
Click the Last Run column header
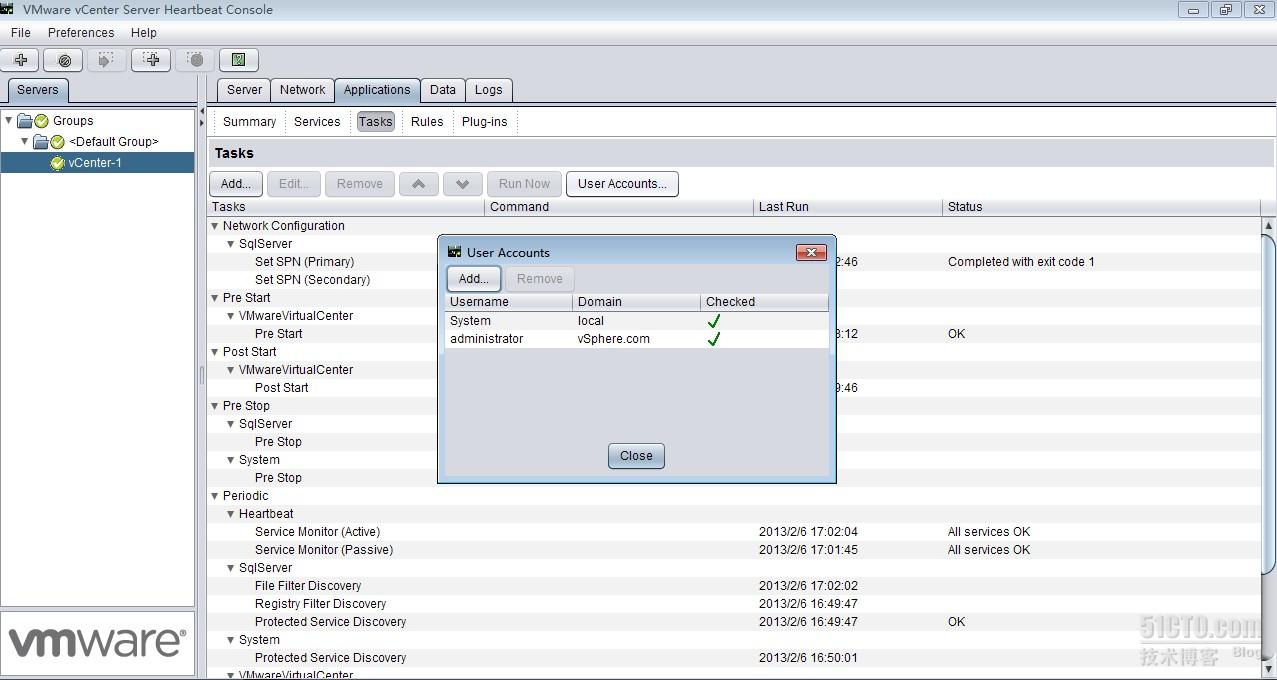[848, 207]
